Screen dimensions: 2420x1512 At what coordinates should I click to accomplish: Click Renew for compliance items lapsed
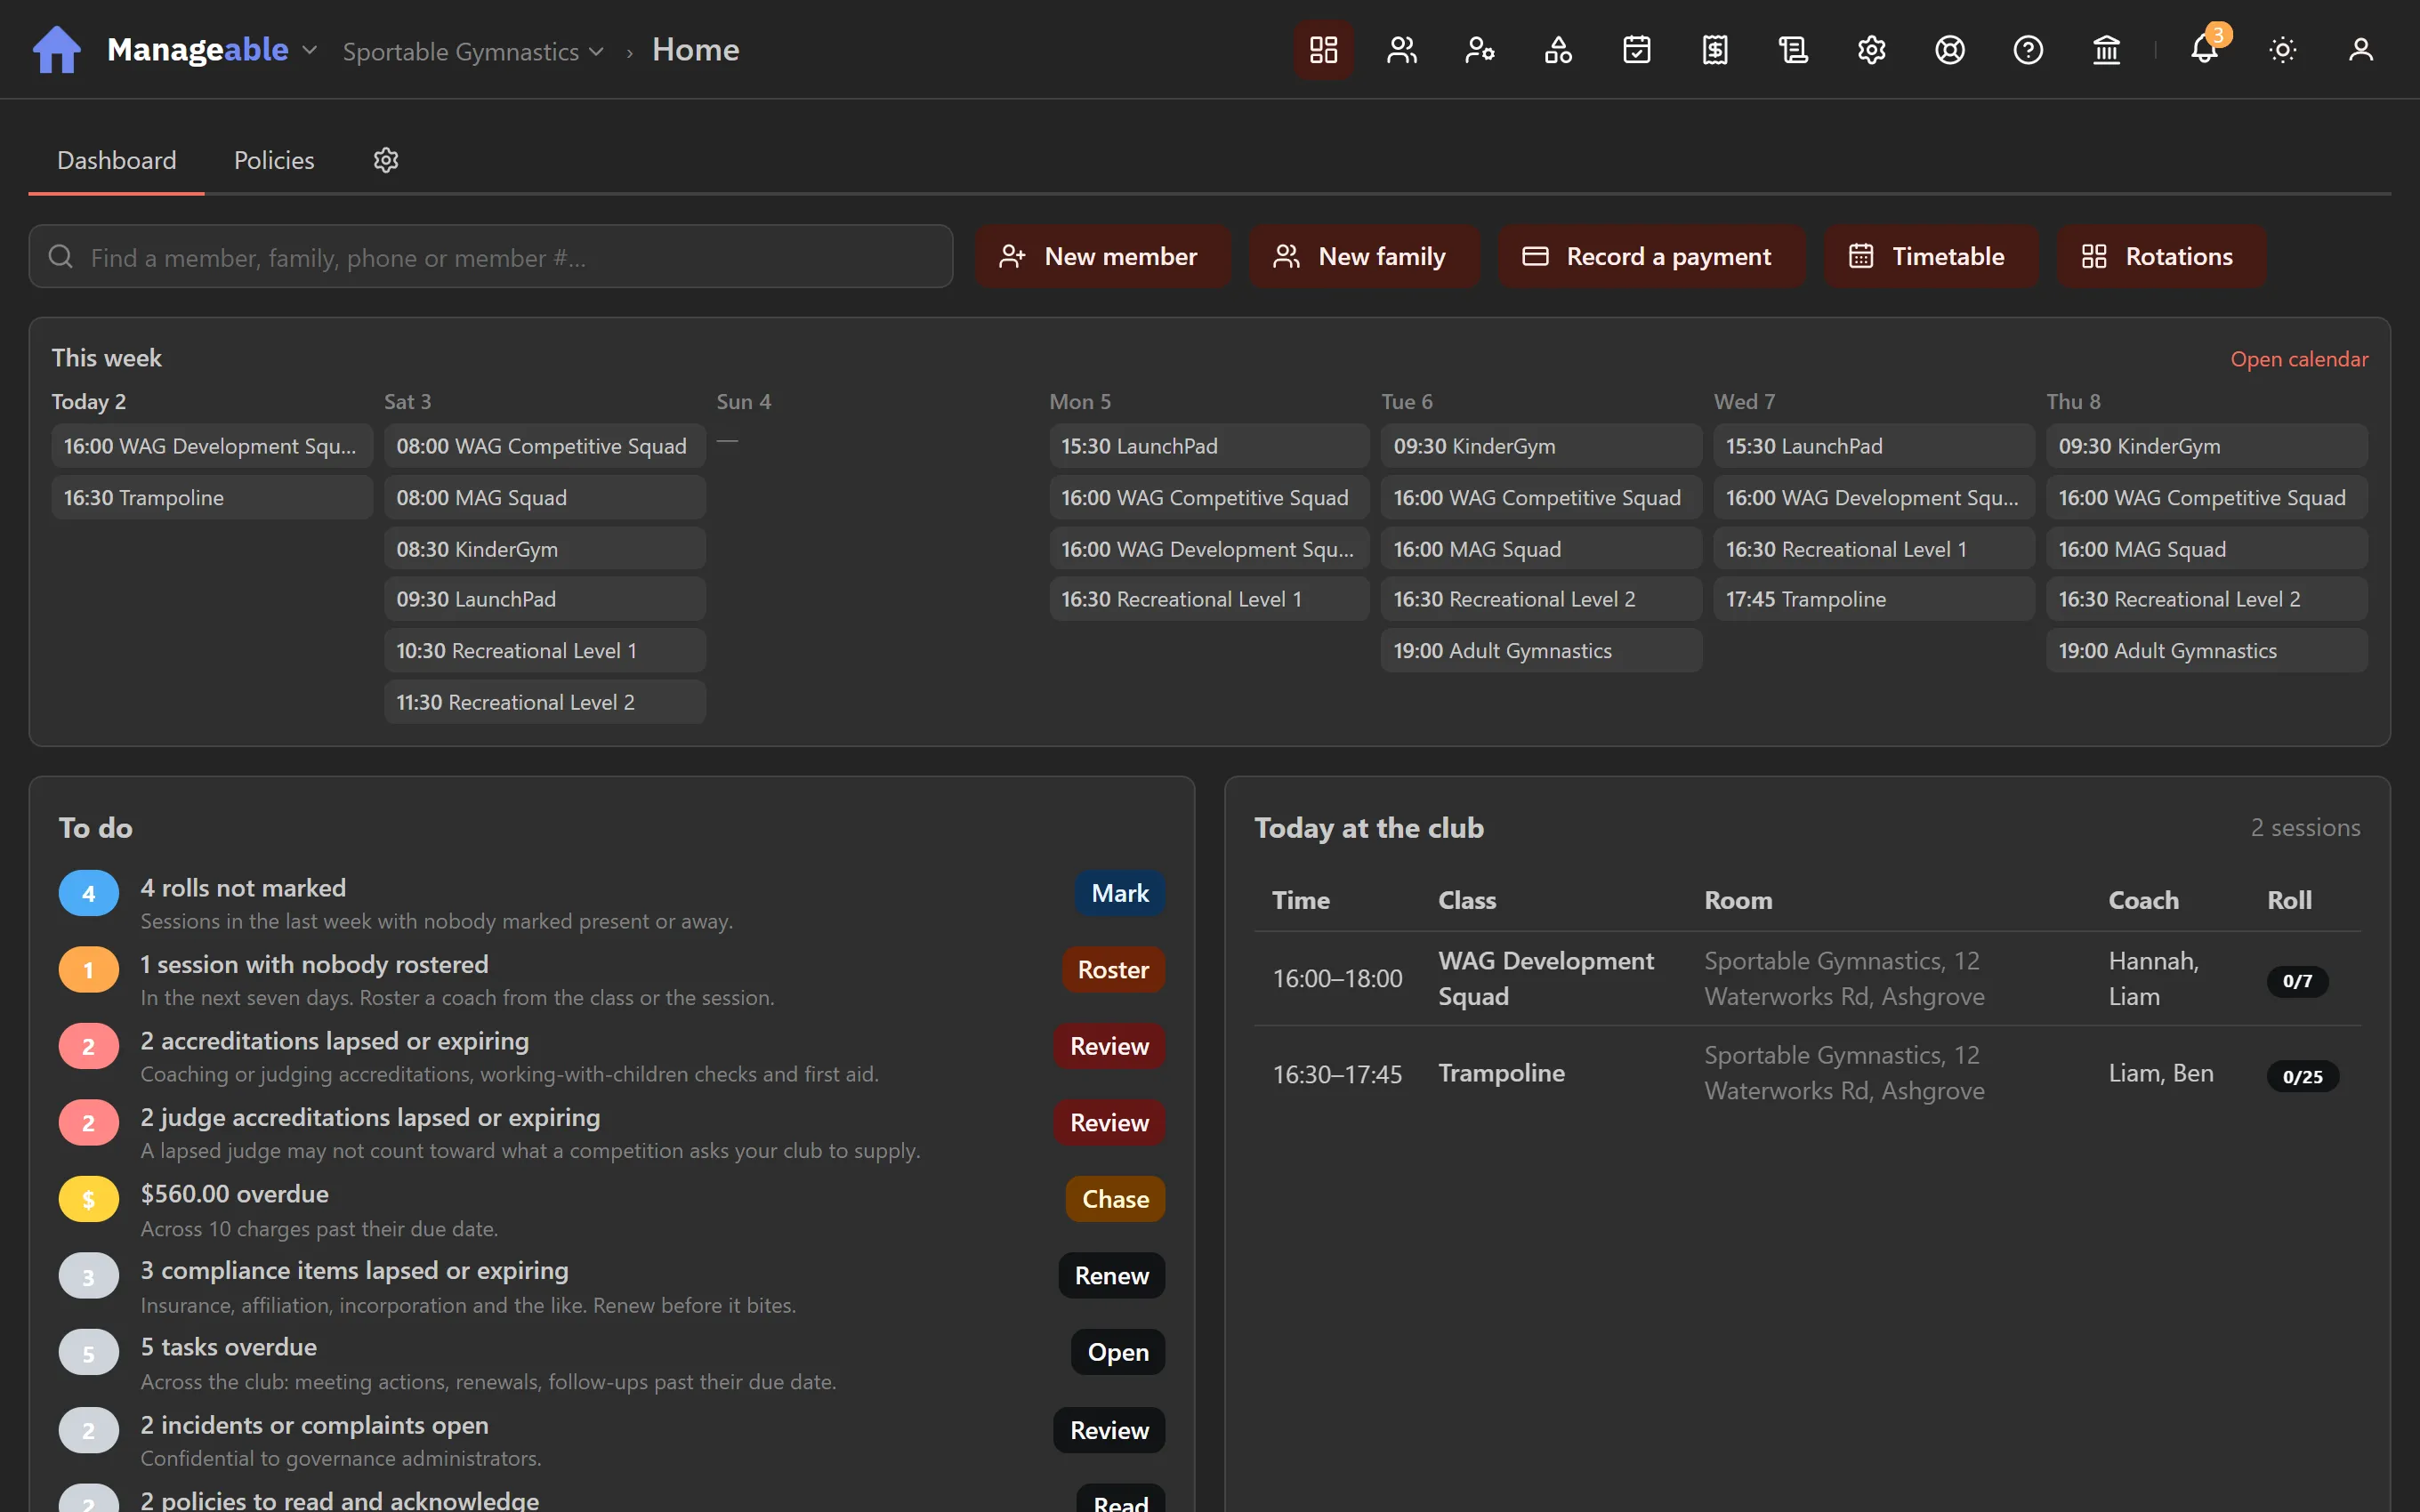(x=1111, y=1276)
